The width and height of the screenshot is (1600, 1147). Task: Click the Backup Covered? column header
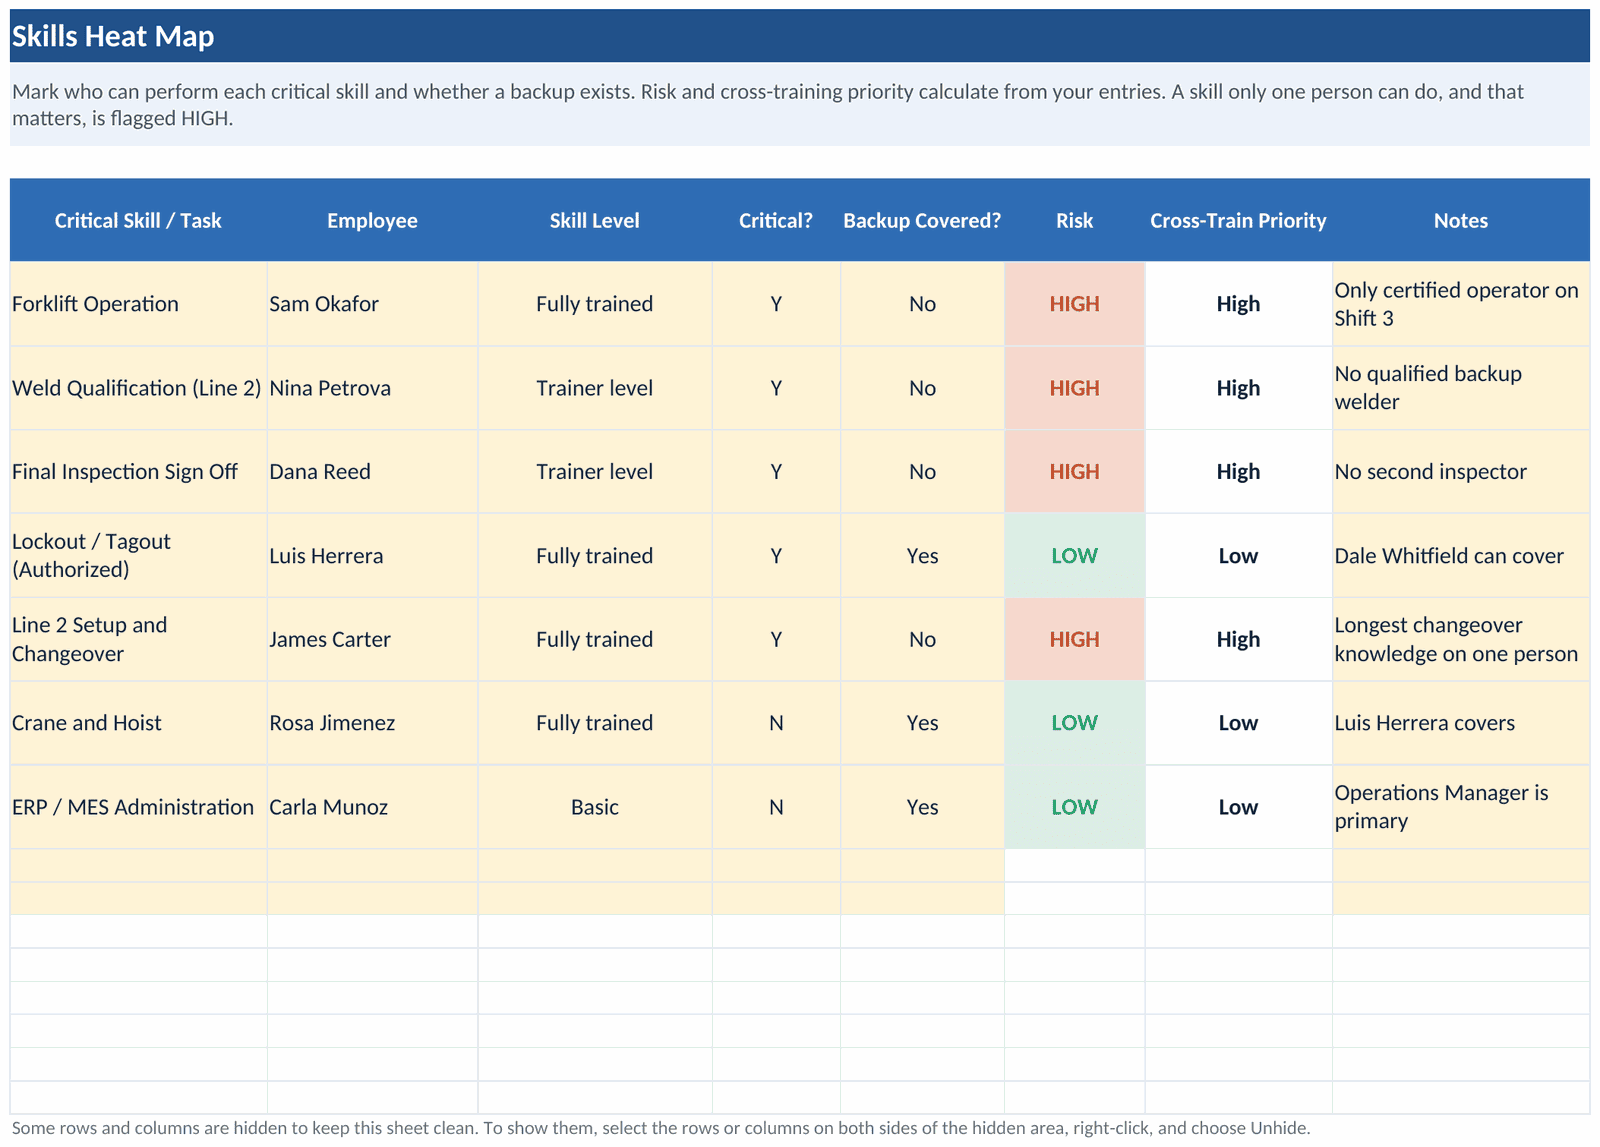click(x=922, y=220)
